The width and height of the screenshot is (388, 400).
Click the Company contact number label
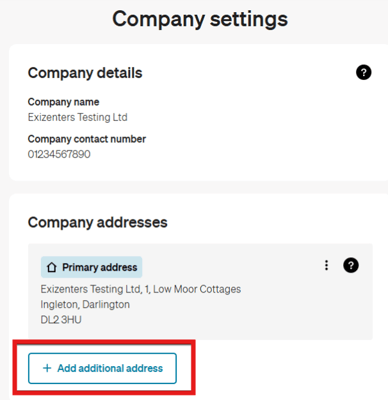pos(87,139)
